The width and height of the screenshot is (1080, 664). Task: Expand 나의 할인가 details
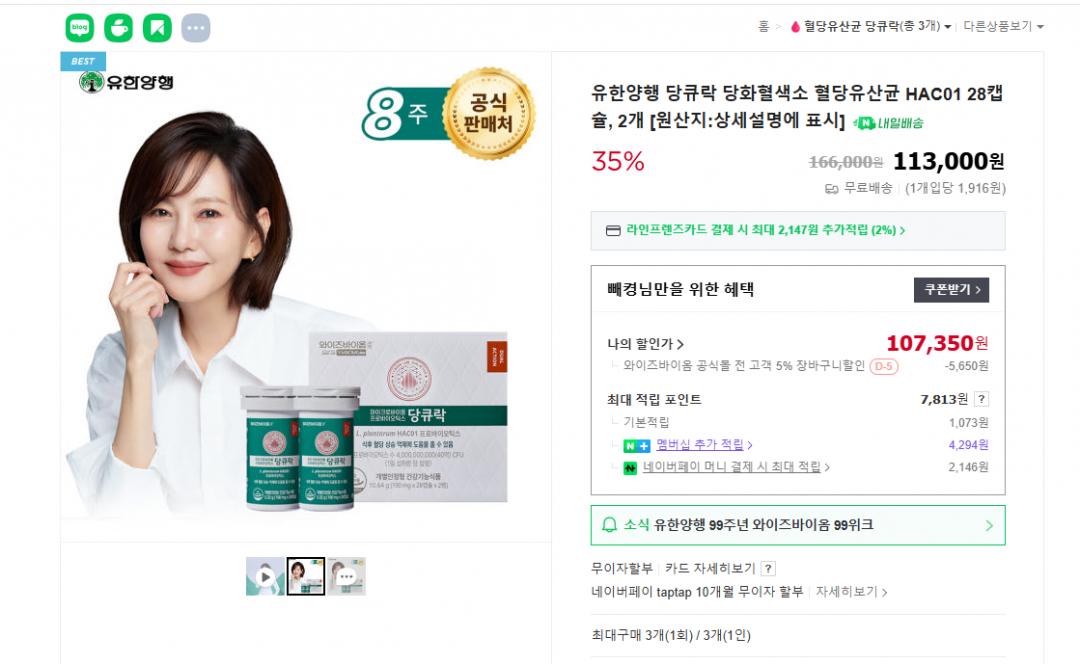tap(645, 344)
